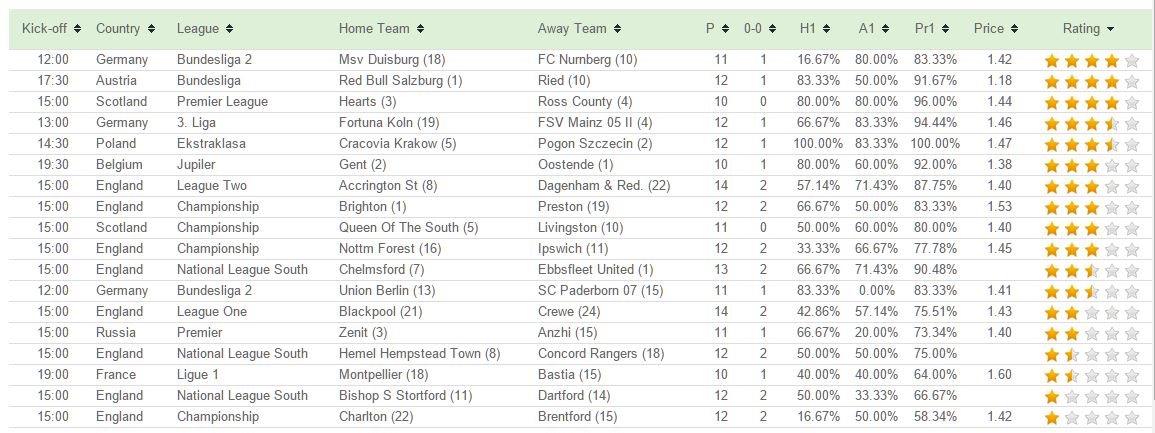Click sort arrows next to P column
Viewport: 1155px width, 433px height.
(x=726, y=29)
